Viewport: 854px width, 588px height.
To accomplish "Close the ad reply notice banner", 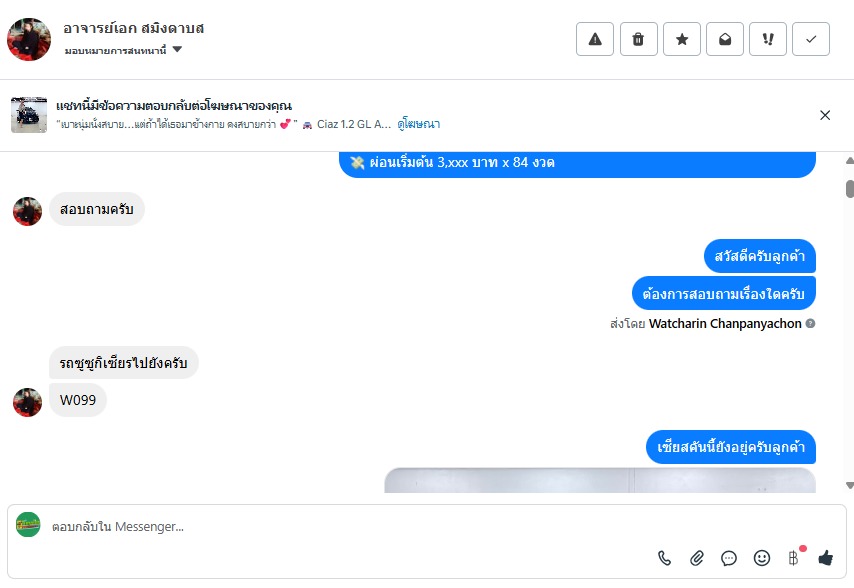I will pyautogui.click(x=825, y=115).
